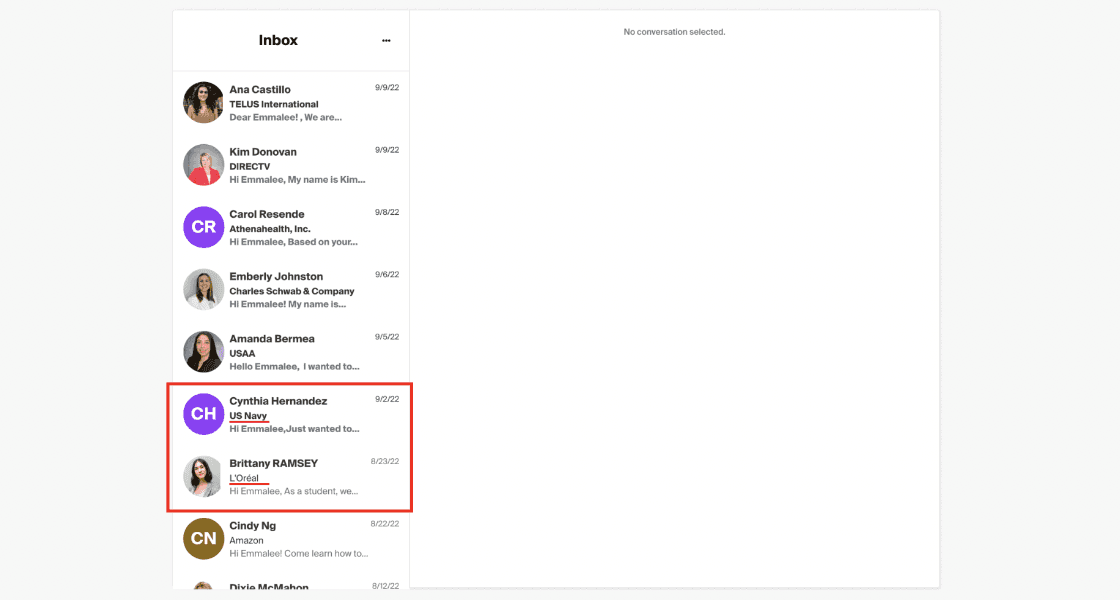Select the Athenahealth, Inc. company label
This screenshot has width=1120, height=600.
tap(269, 229)
